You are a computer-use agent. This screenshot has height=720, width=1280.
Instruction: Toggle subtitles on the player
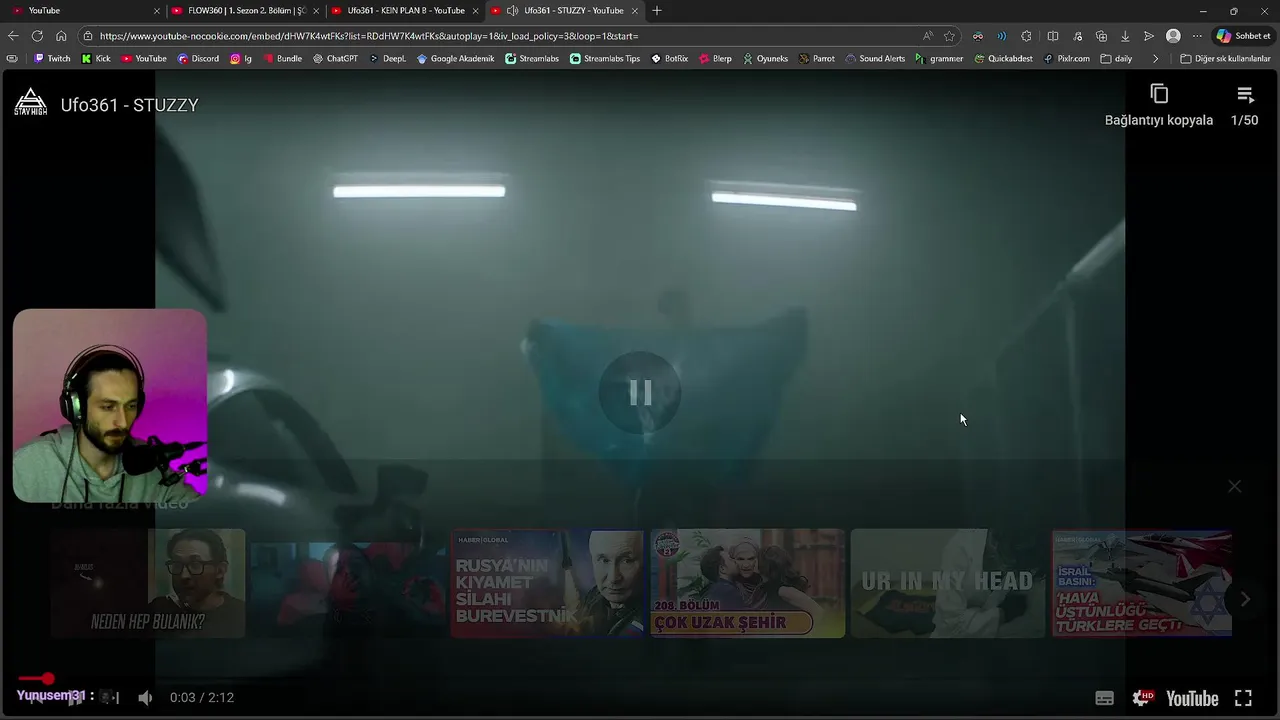[x=1105, y=698]
